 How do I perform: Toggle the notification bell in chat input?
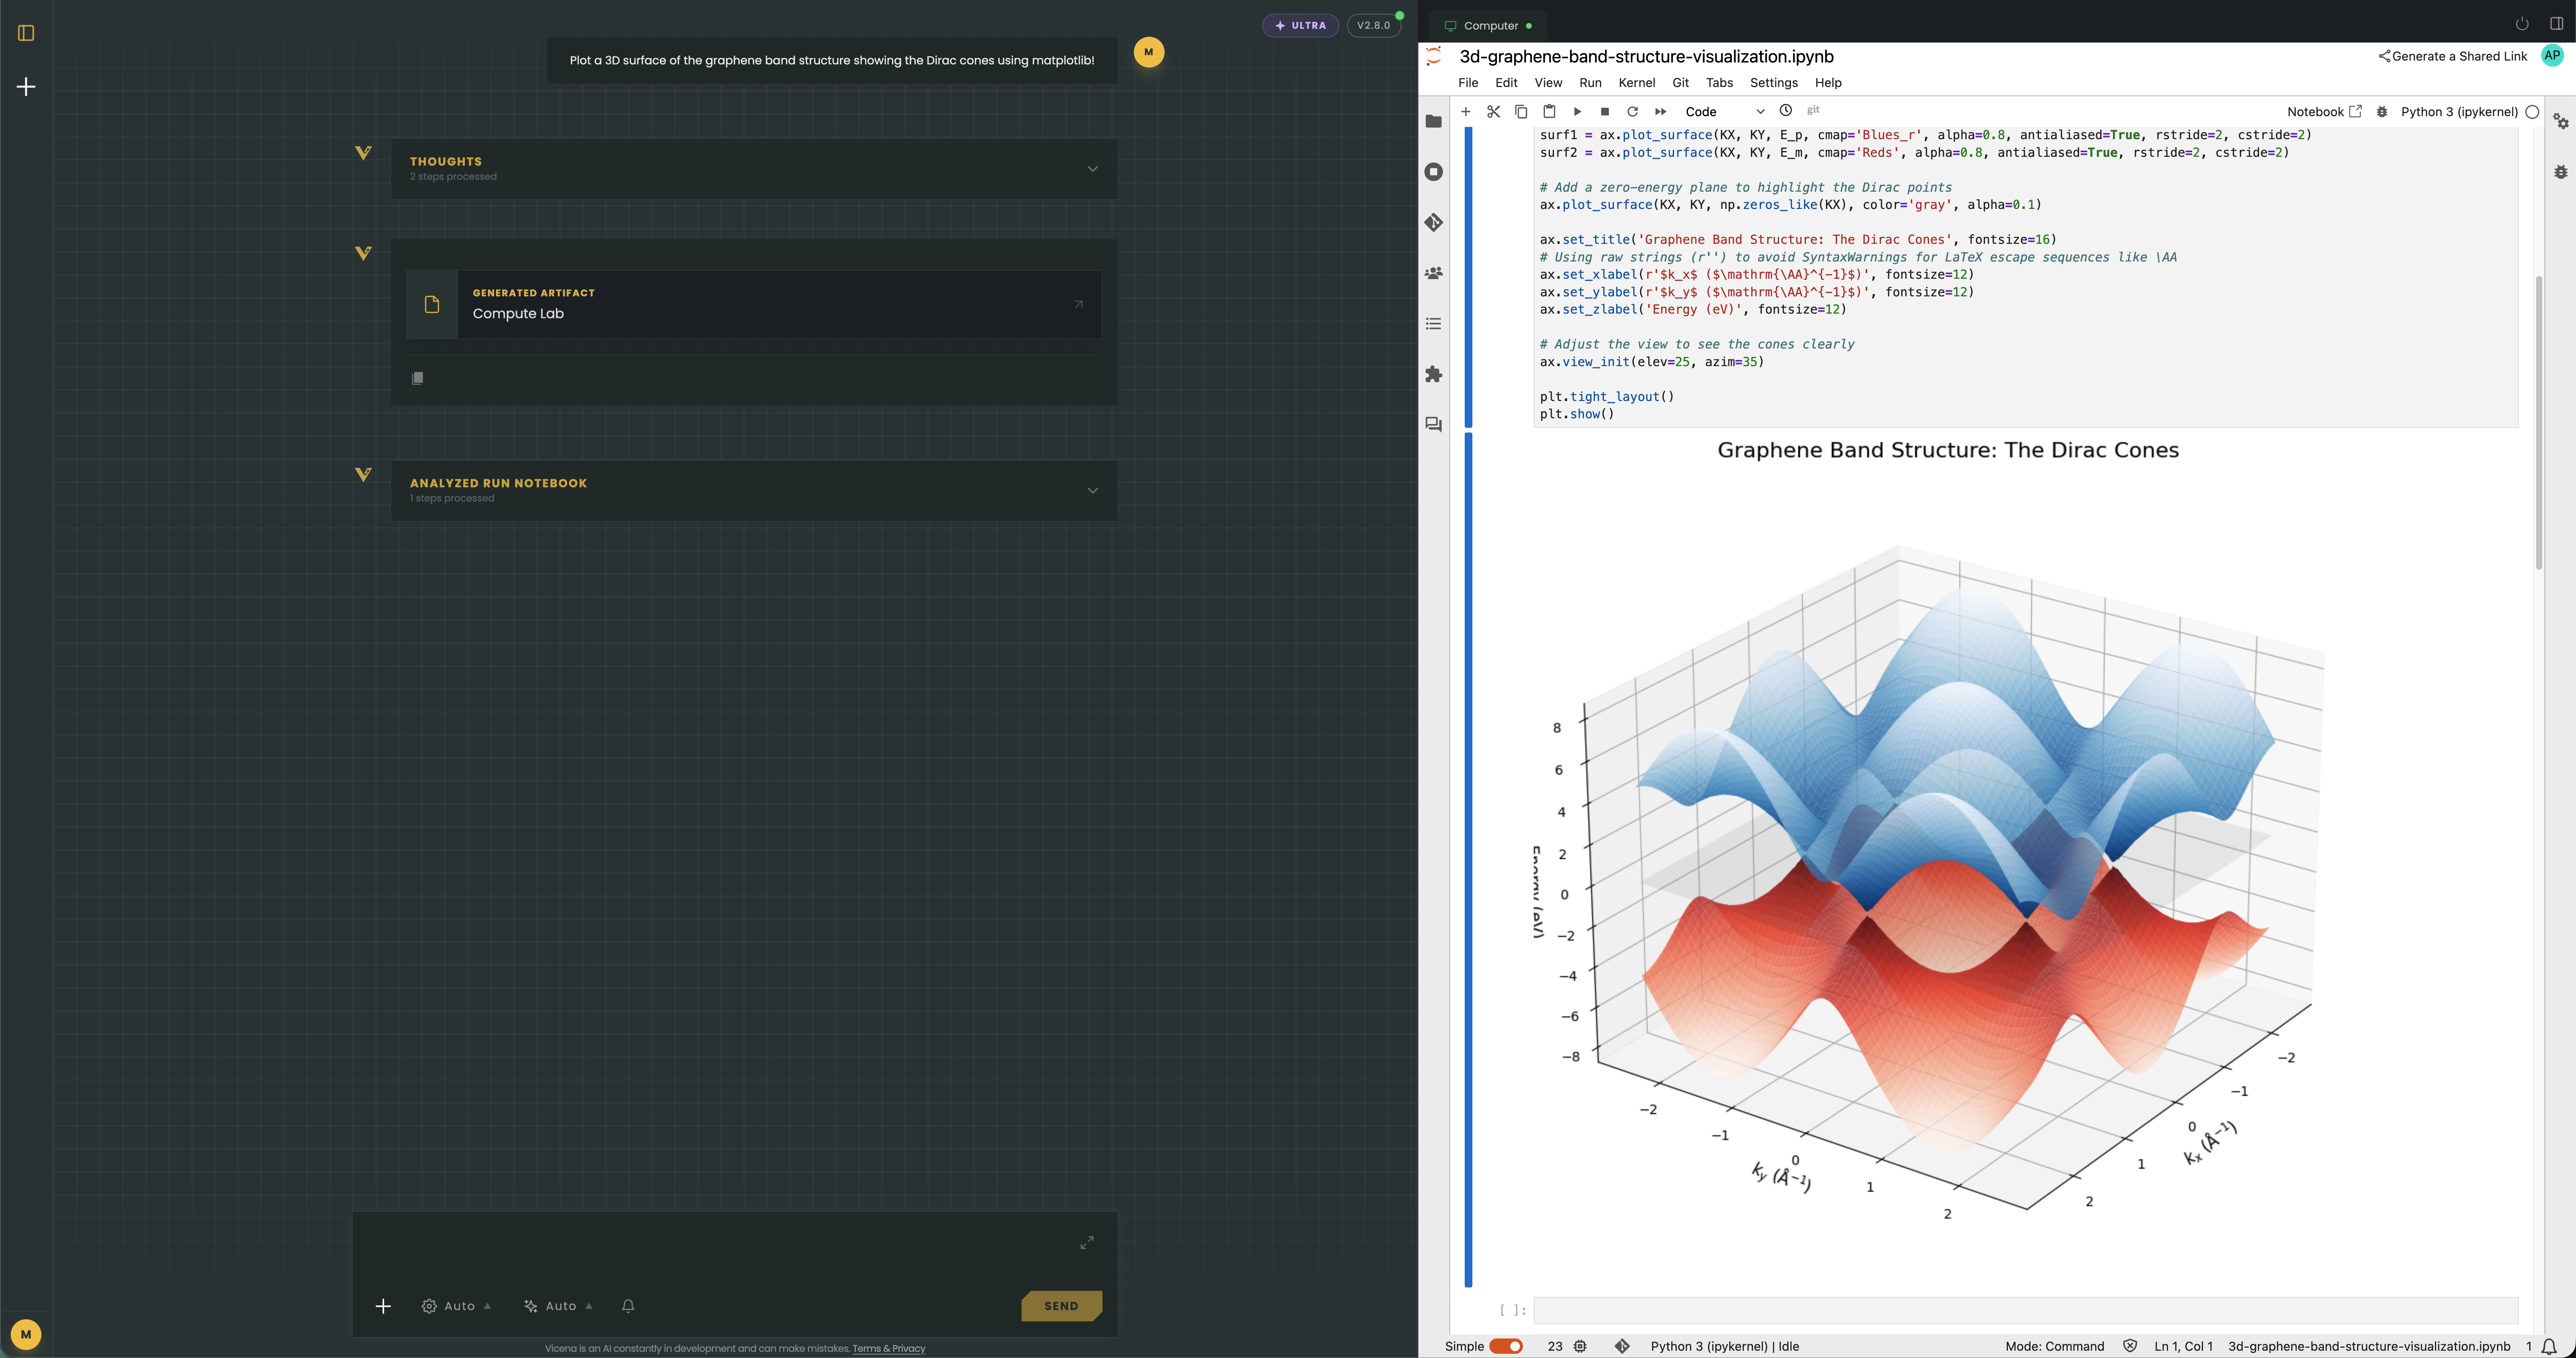point(628,1306)
